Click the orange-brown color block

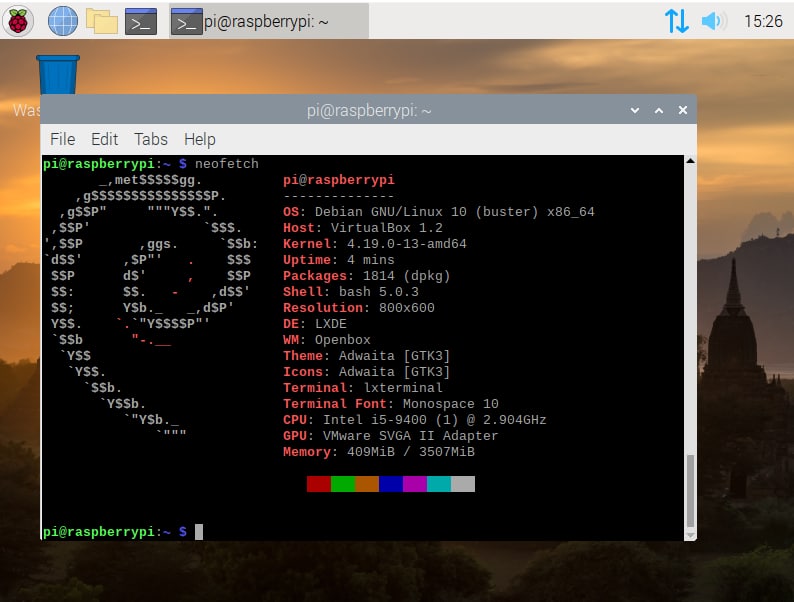pyautogui.click(x=367, y=484)
